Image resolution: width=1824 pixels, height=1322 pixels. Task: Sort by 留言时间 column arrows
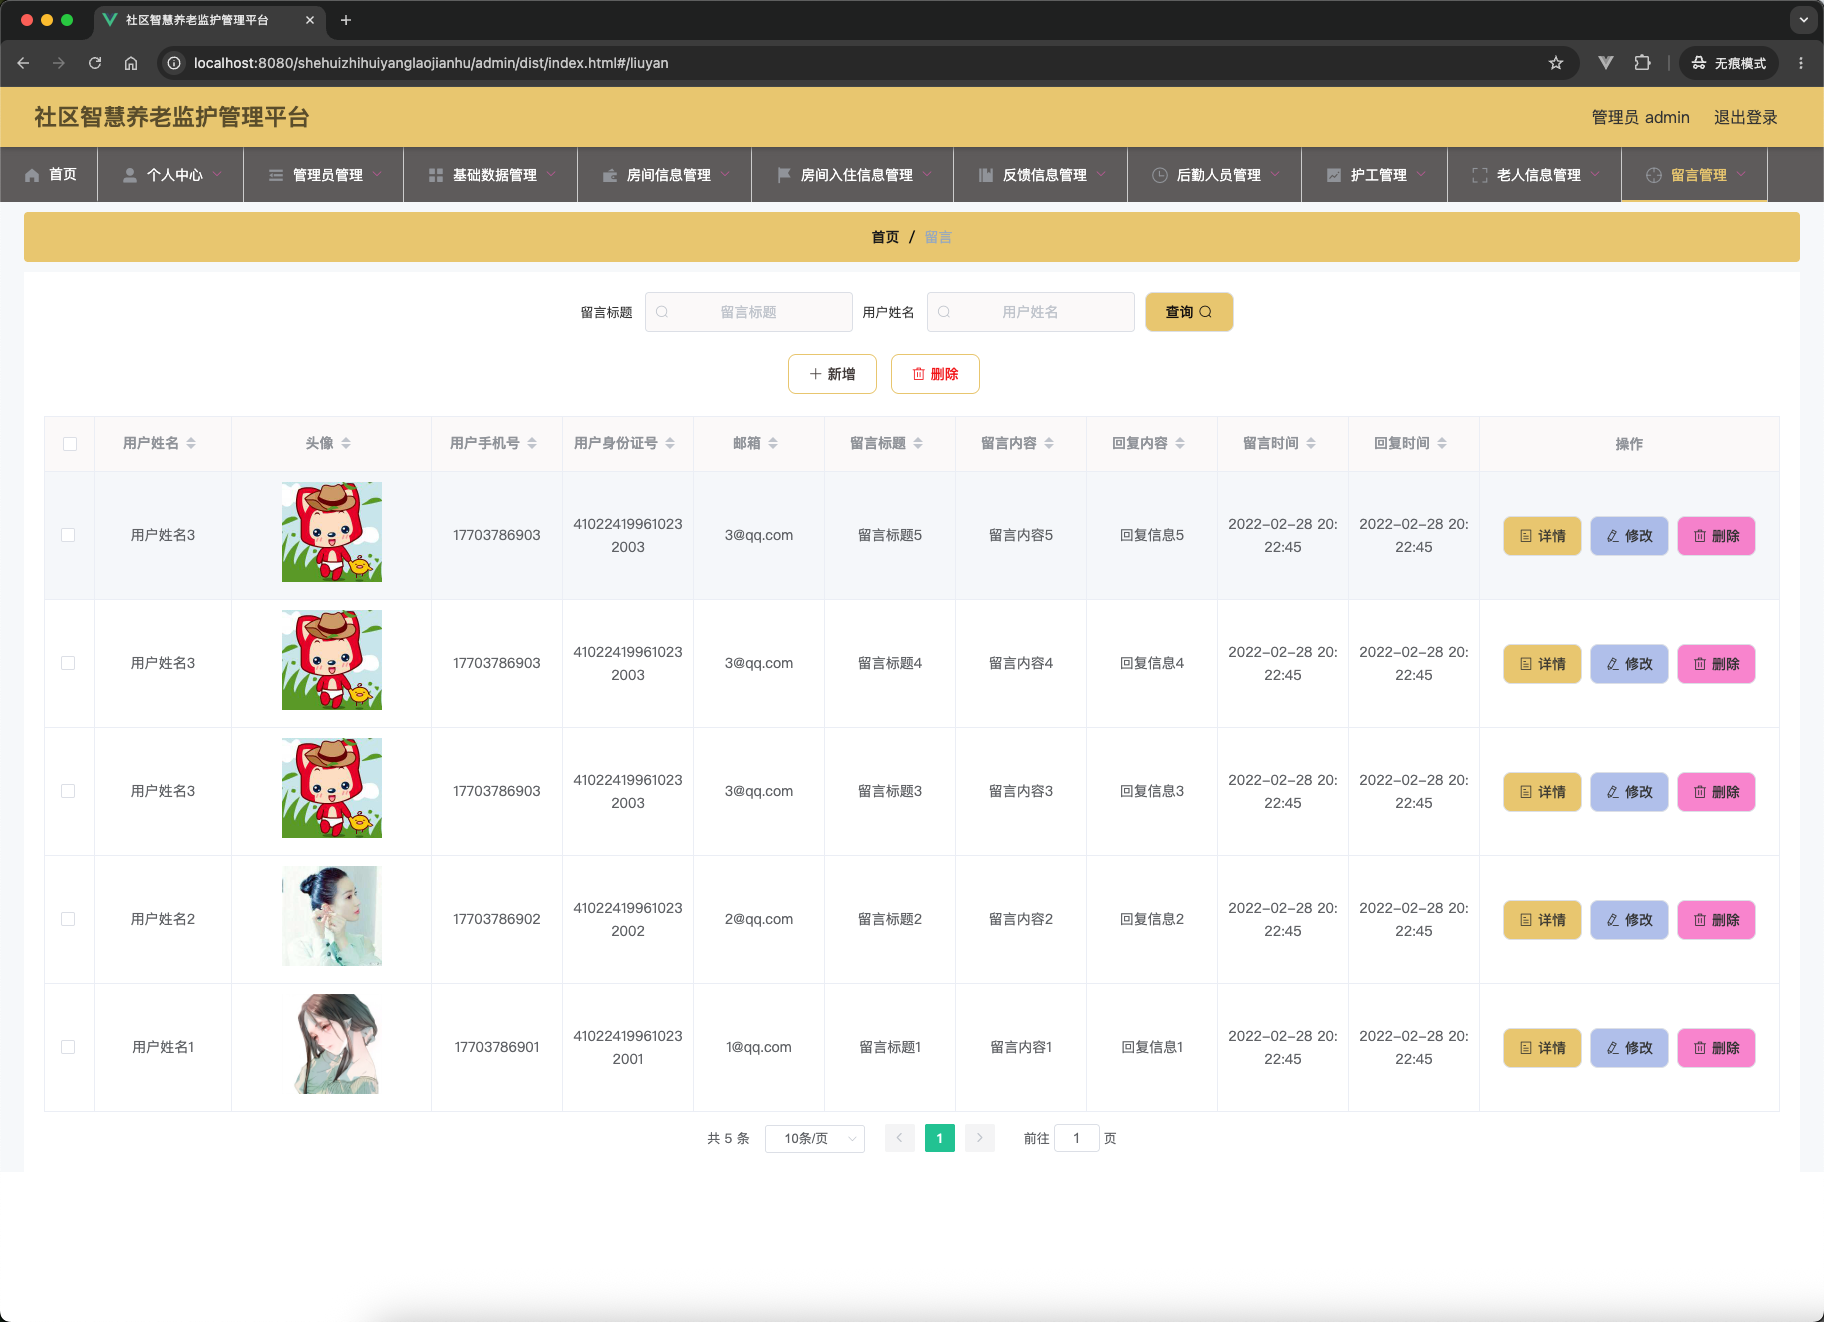pyautogui.click(x=1311, y=443)
